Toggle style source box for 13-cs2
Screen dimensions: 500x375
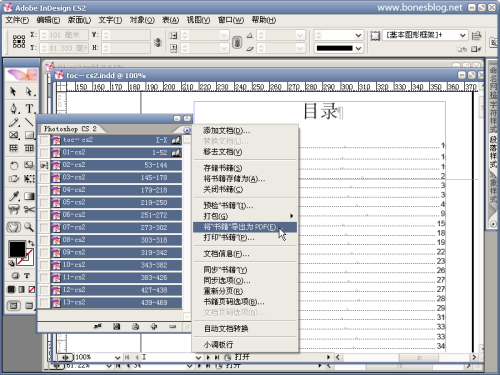(x=44, y=303)
